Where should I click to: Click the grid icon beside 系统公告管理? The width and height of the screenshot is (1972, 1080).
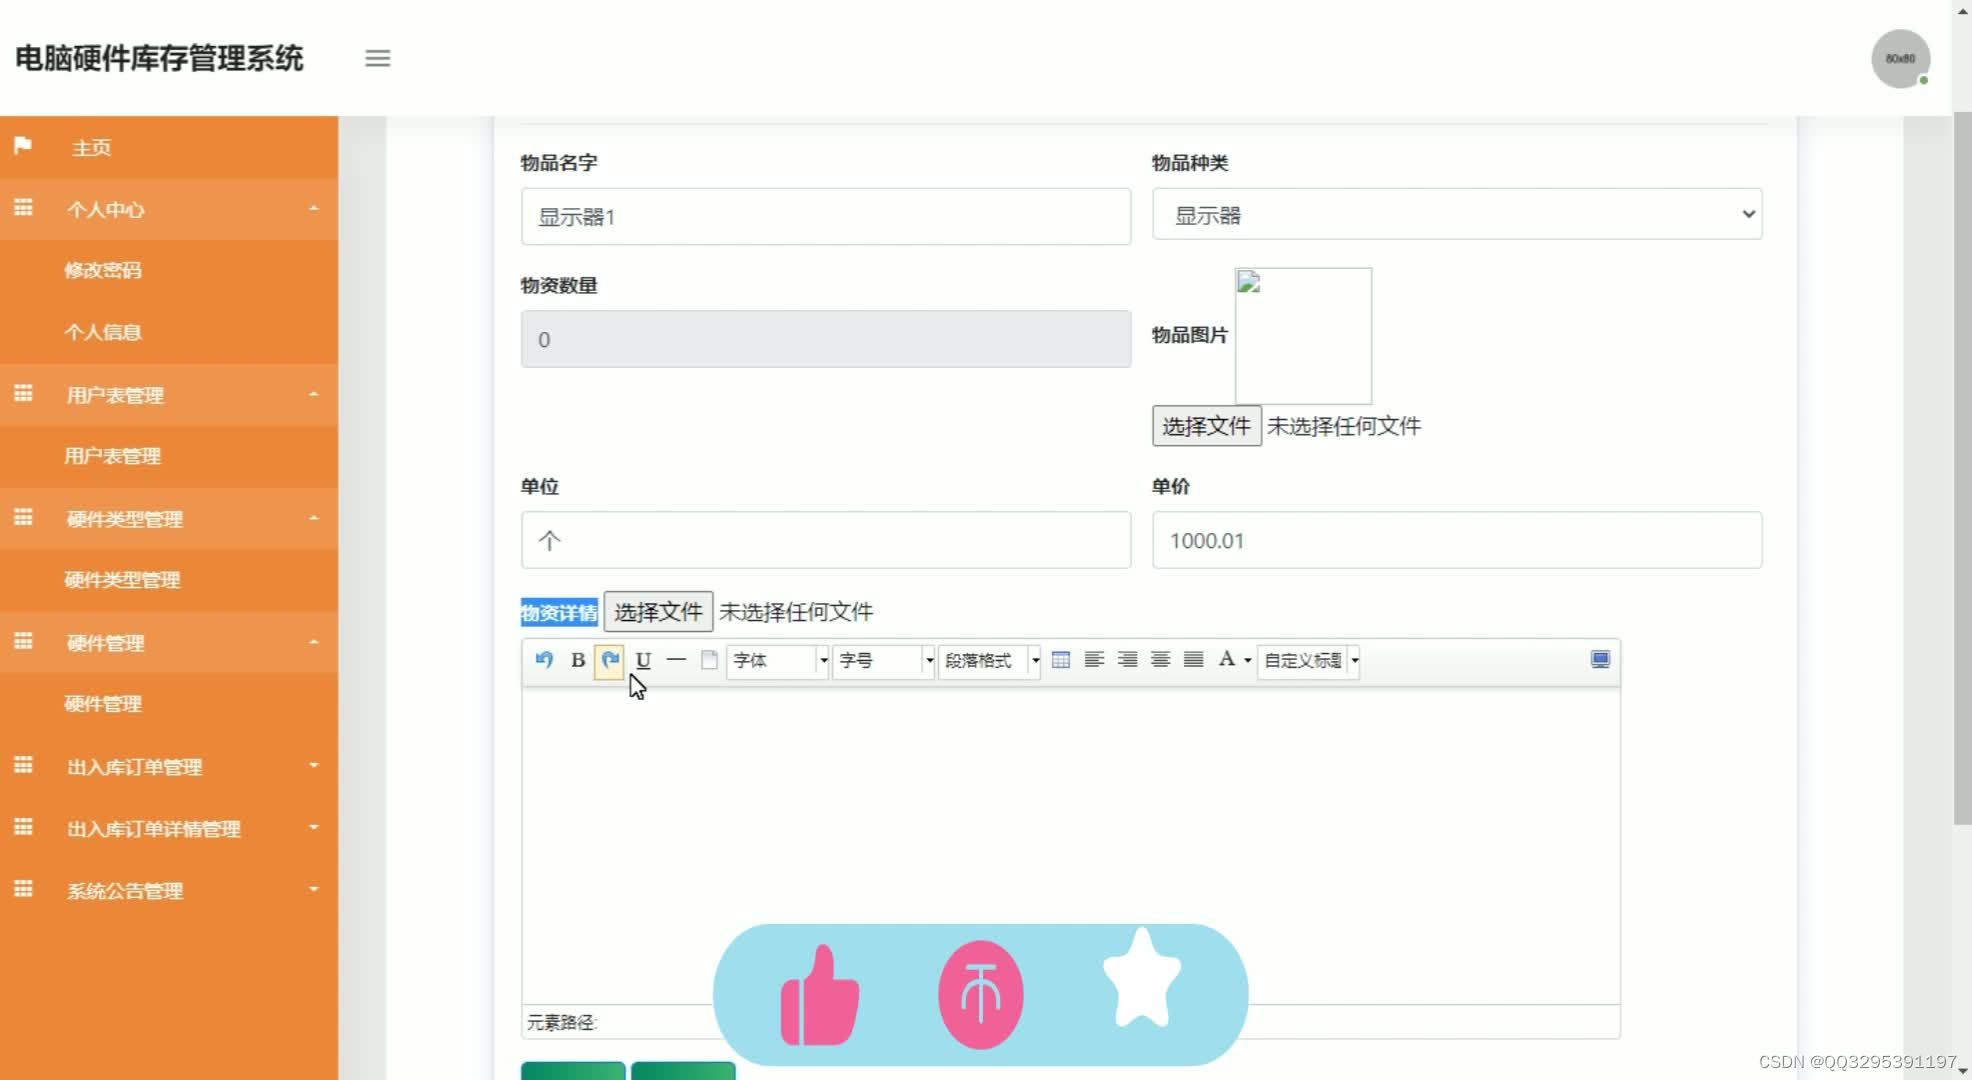click(23, 890)
